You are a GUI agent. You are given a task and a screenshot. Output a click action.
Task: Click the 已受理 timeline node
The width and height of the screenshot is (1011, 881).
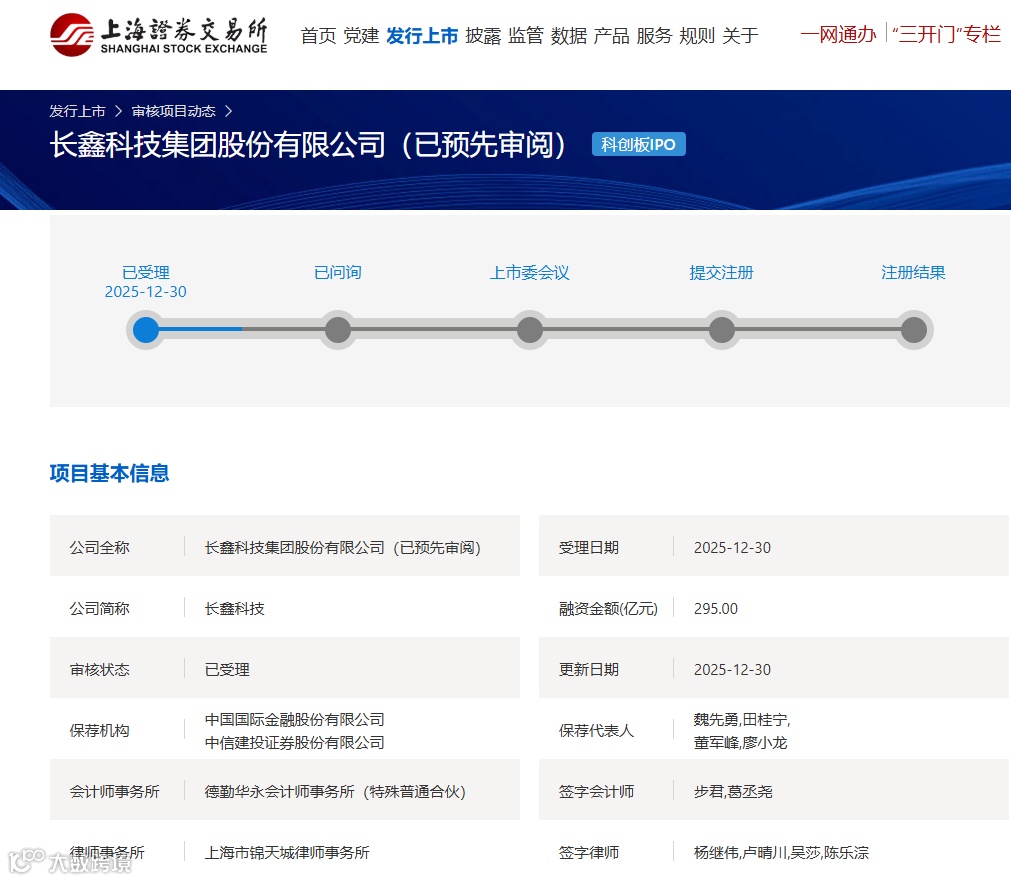146,330
